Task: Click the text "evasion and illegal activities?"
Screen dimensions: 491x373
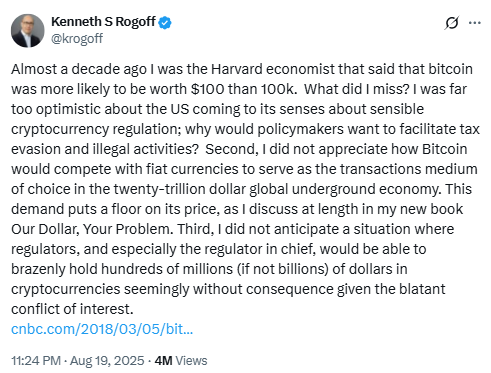Action: point(105,149)
